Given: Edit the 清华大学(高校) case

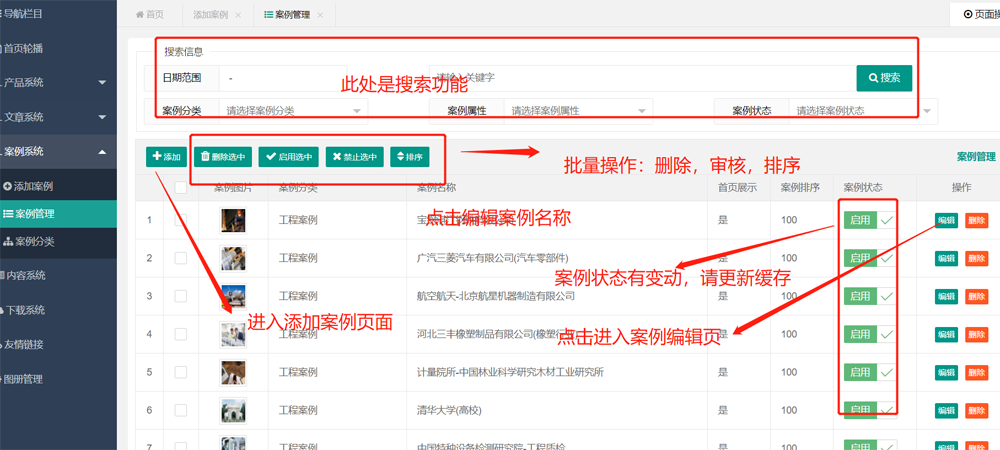Looking at the screenshot, I should [946, 410].
